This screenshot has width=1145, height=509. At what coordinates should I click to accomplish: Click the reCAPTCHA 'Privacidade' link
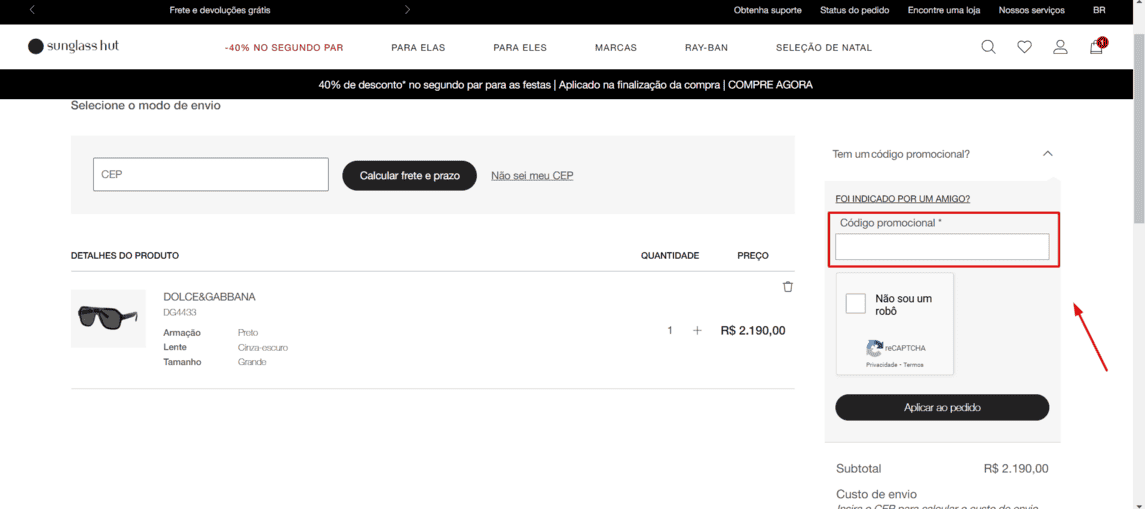pos(881,364)
